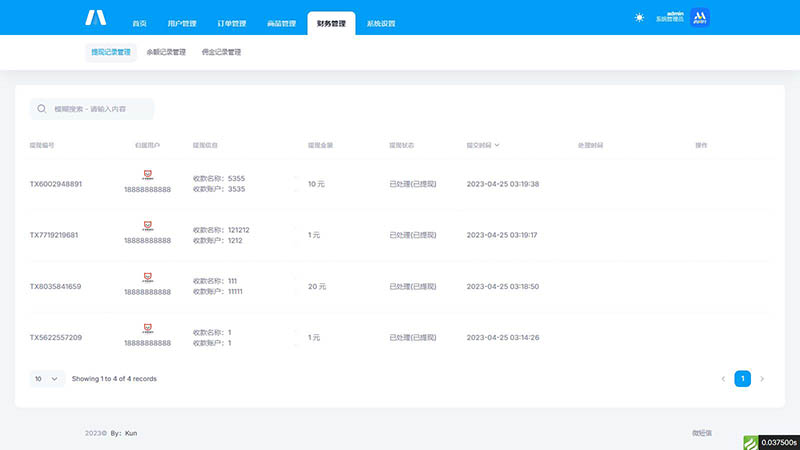The image size is (800, 450).
Task: Click phone number in row TX5622557209
Action: pyautogui.click(x=147, y=343)
